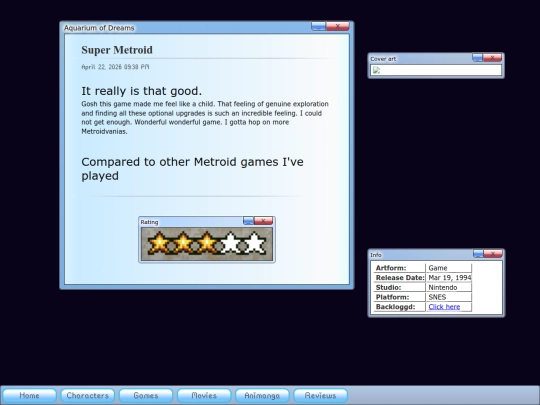540x405 pixels.
Task: Click the third gold rating star
Action: [207, 243]
